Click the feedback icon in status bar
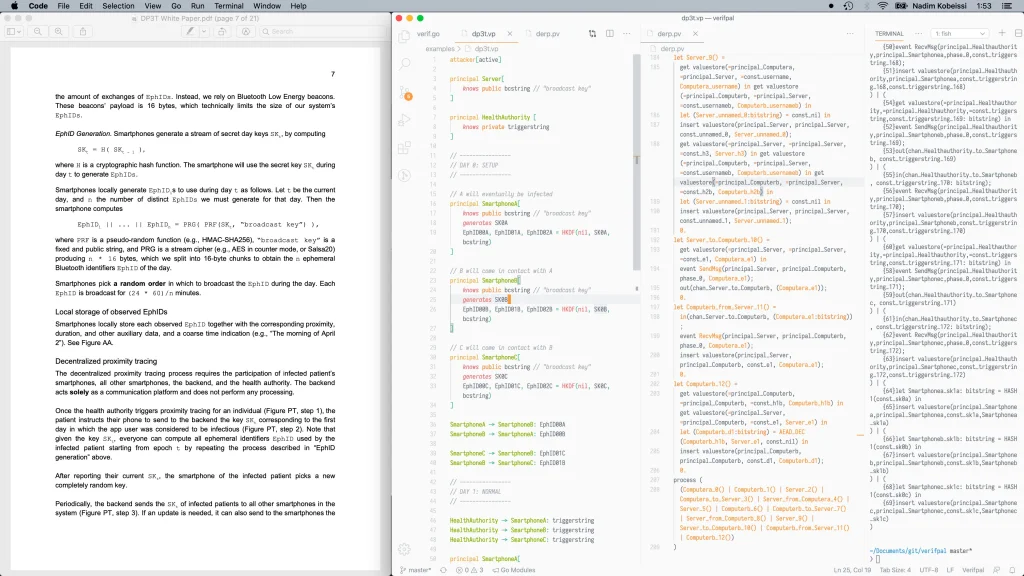 pyautogui.click(x=997, y=570)
